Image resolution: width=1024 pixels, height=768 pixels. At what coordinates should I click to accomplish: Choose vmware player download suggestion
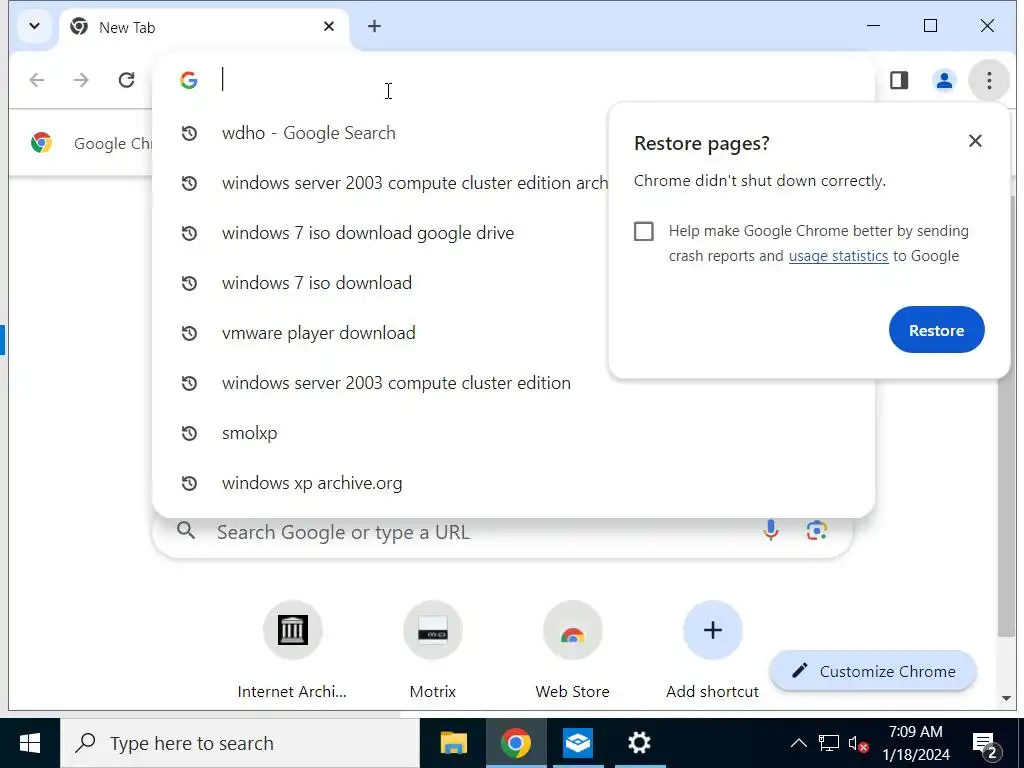coord(382,332)
